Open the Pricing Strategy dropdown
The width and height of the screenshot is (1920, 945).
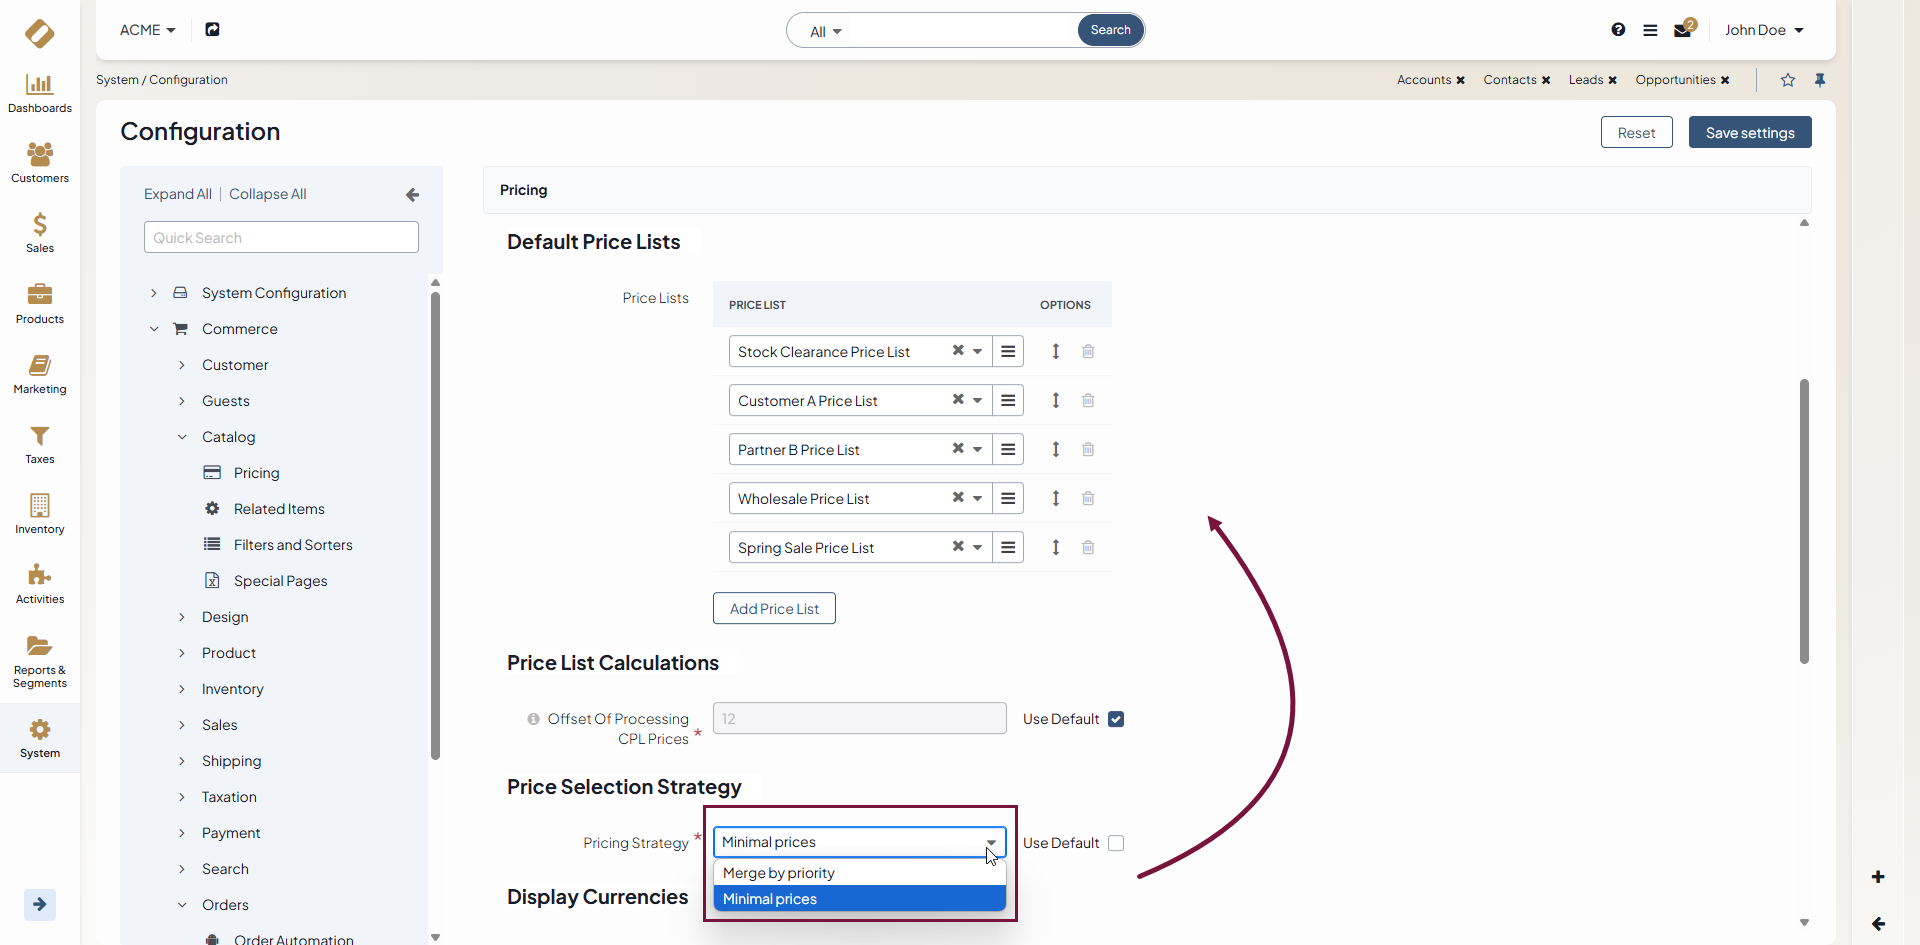coord(860,842)
